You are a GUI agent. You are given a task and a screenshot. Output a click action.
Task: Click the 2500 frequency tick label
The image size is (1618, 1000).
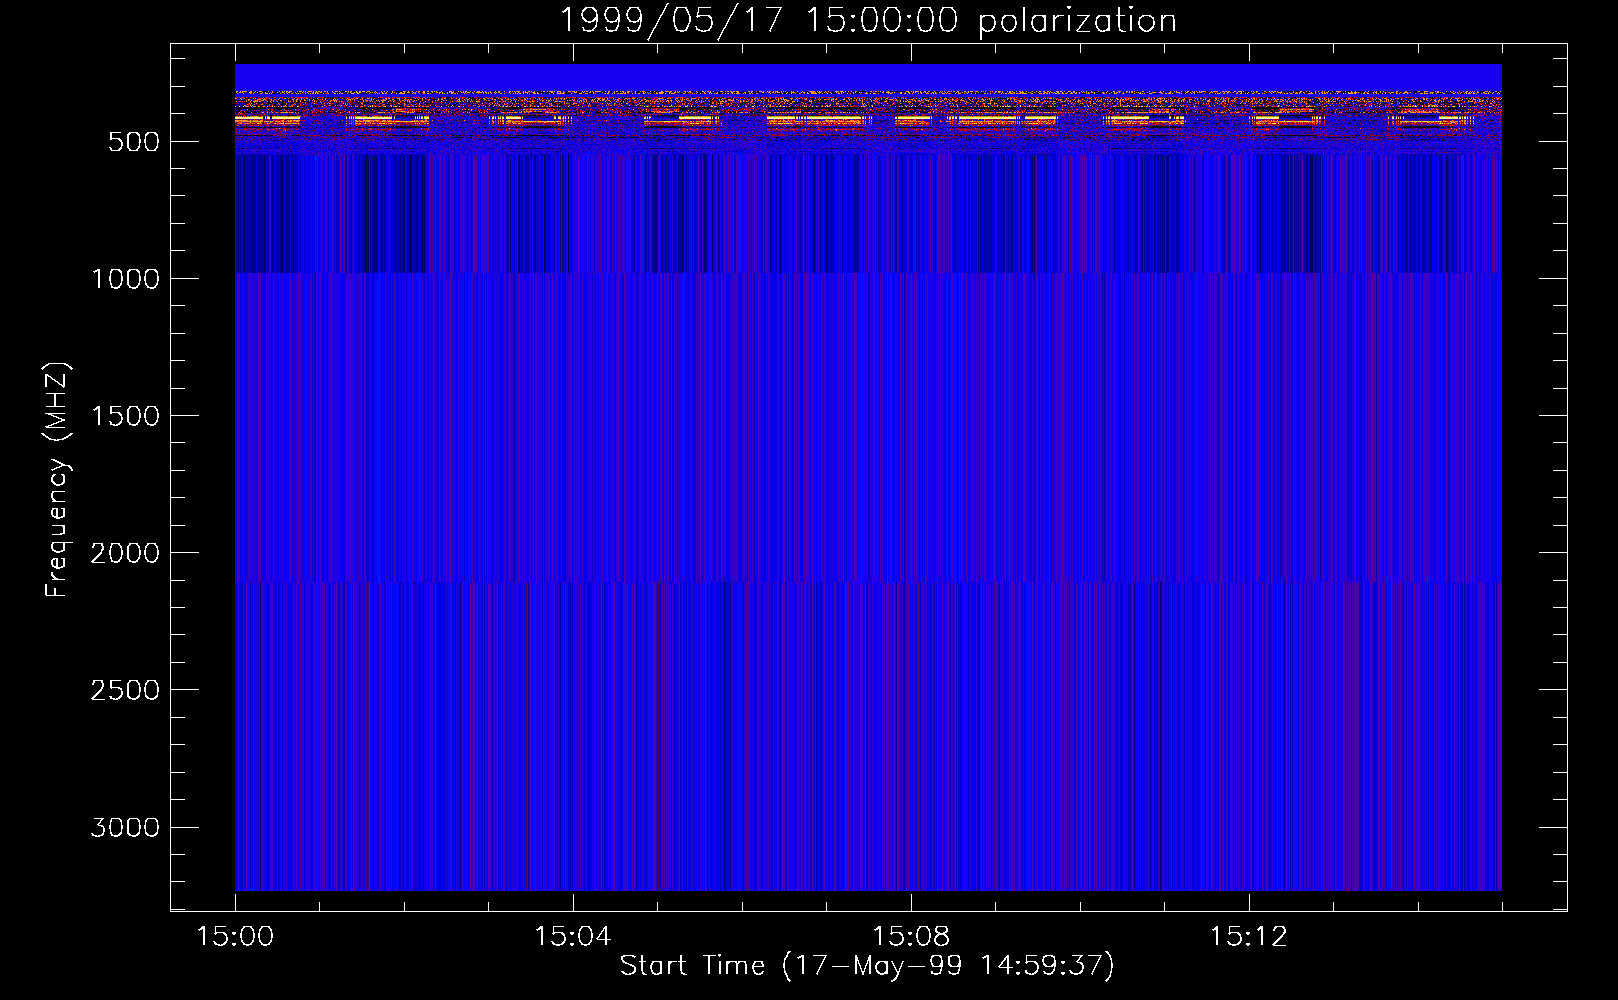[x=125, y=690]
